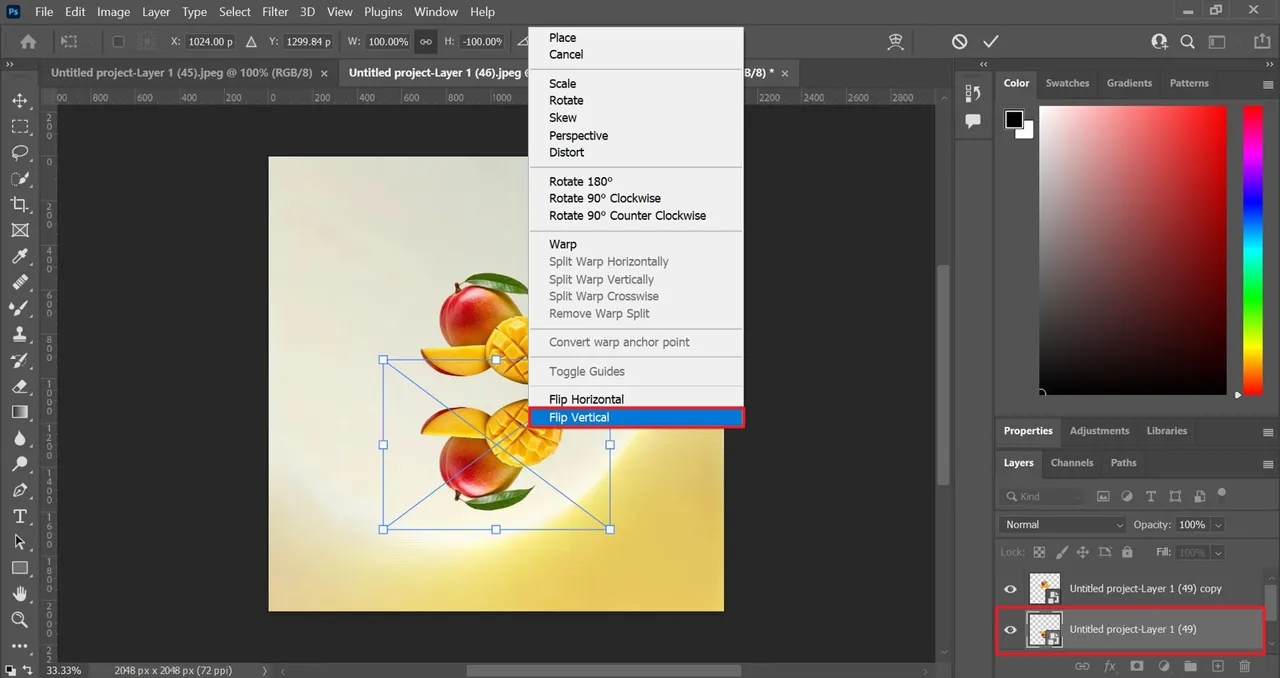Commit the transform with the checkmark

991,42
